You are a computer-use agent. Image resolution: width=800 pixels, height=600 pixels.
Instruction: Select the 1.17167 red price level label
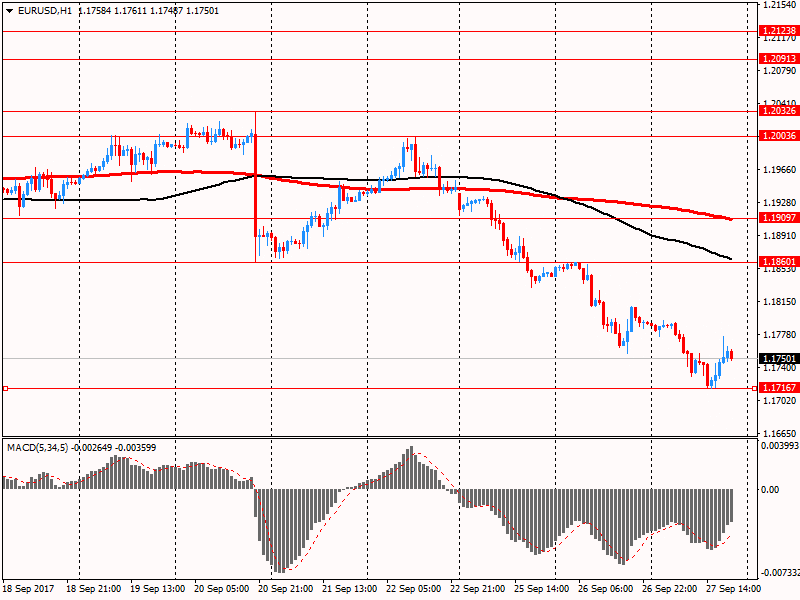779,388
